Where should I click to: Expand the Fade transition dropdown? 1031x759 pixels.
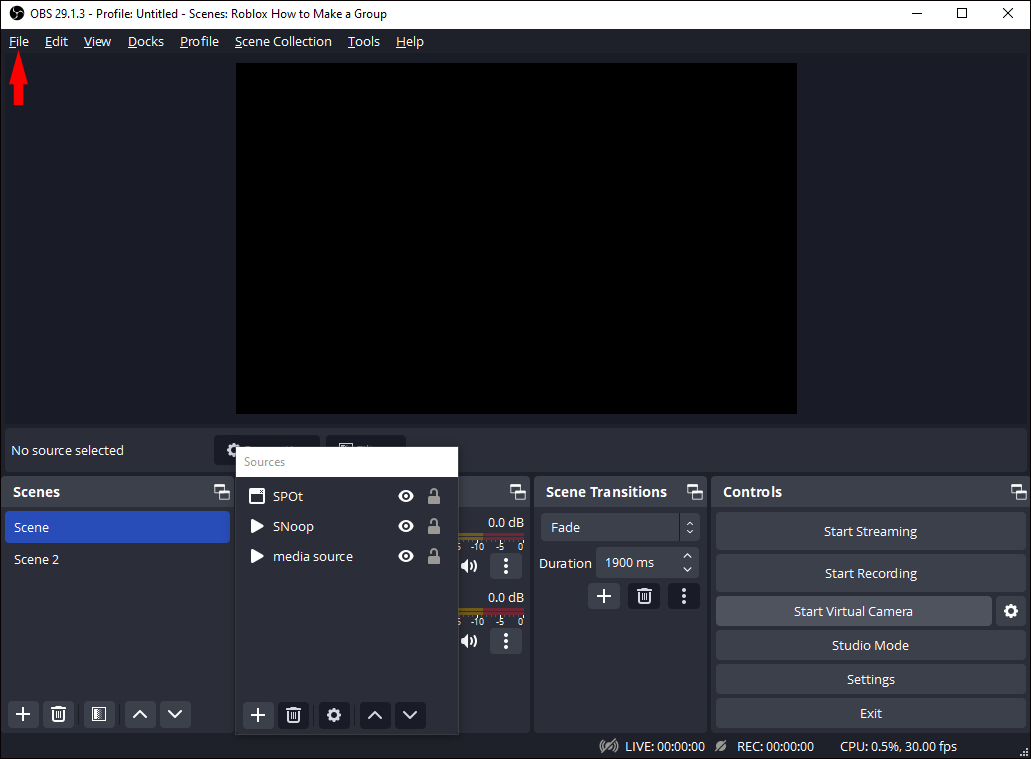(x=688, y=527)
